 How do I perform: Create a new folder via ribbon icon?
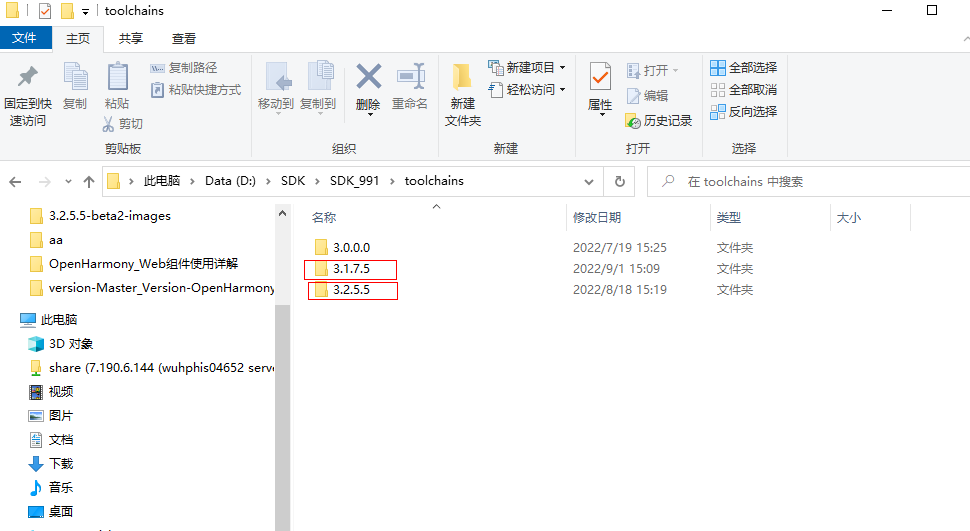click(462, 78)
